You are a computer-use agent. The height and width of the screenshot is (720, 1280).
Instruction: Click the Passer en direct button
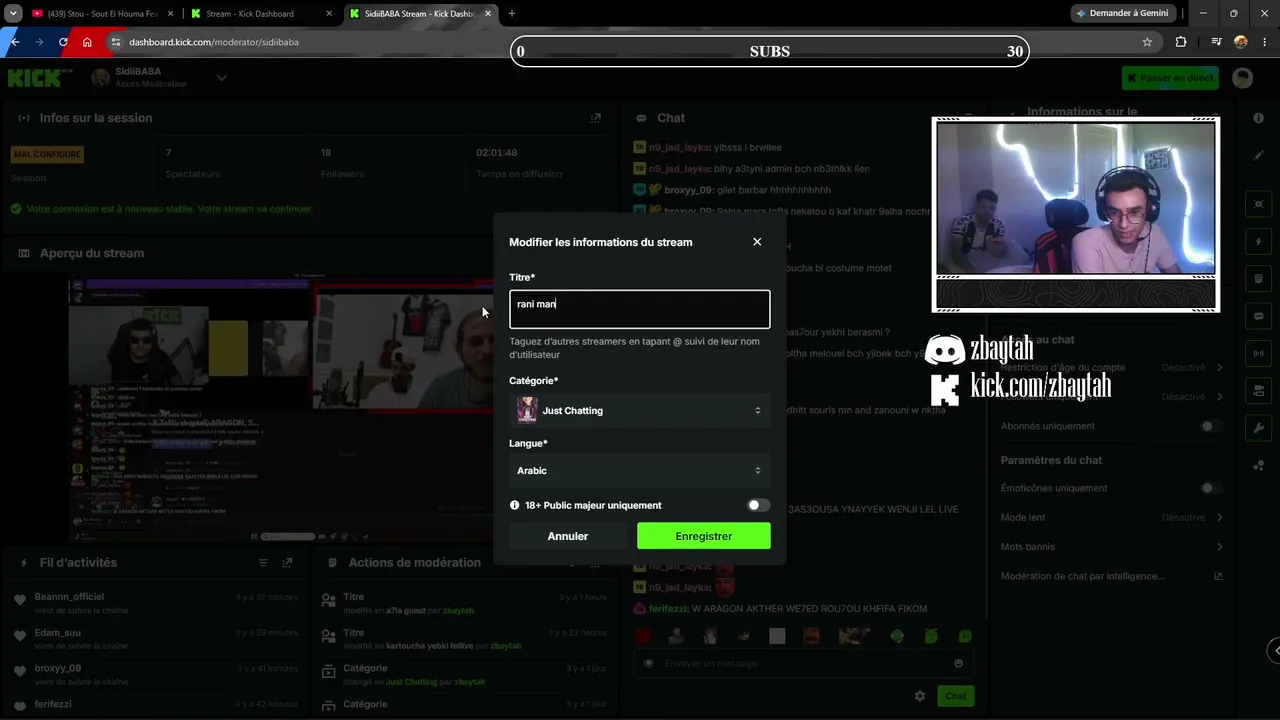tap(1170, 78)
